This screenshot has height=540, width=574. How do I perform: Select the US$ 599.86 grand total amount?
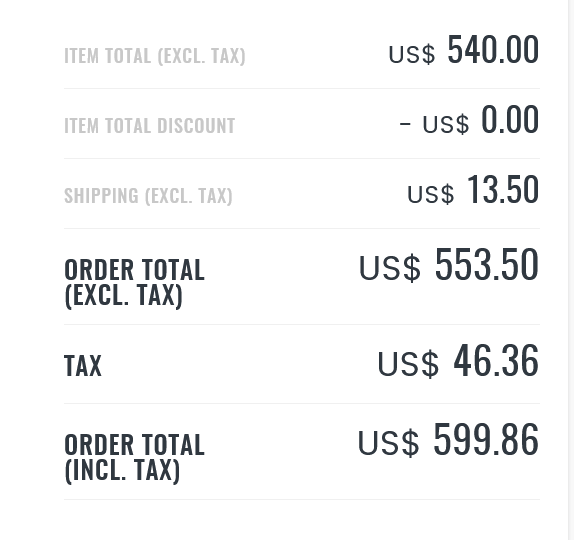pos(448,439)
